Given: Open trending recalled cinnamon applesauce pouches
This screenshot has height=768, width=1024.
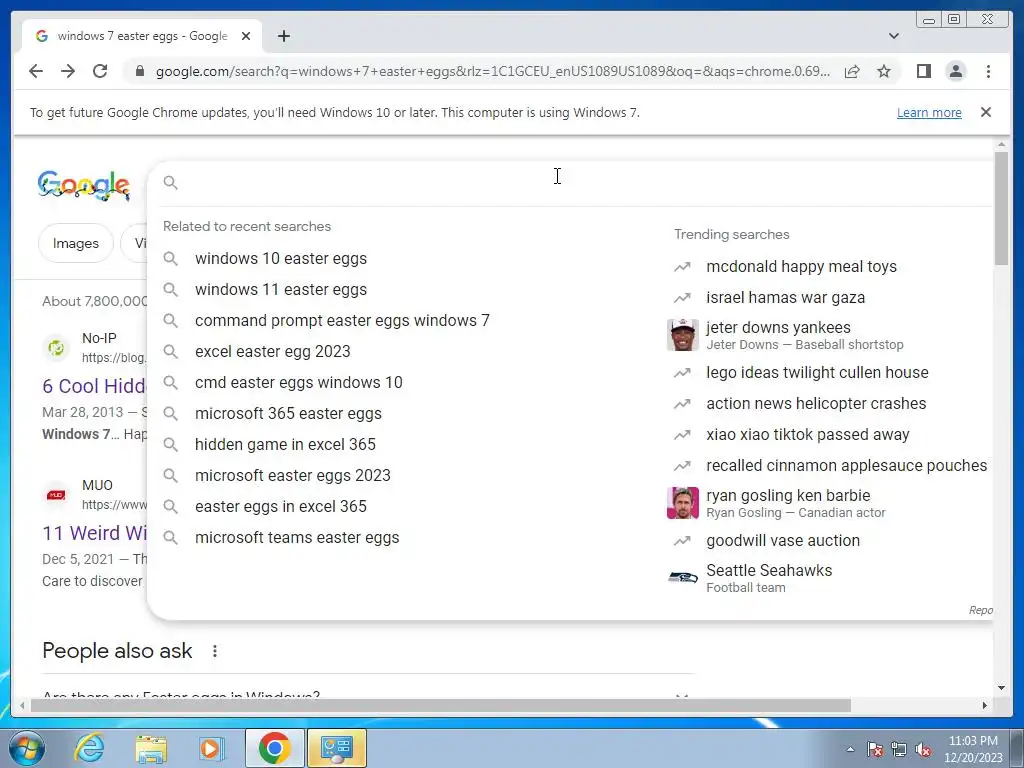Looking at the screenshot, I should 846,466.
